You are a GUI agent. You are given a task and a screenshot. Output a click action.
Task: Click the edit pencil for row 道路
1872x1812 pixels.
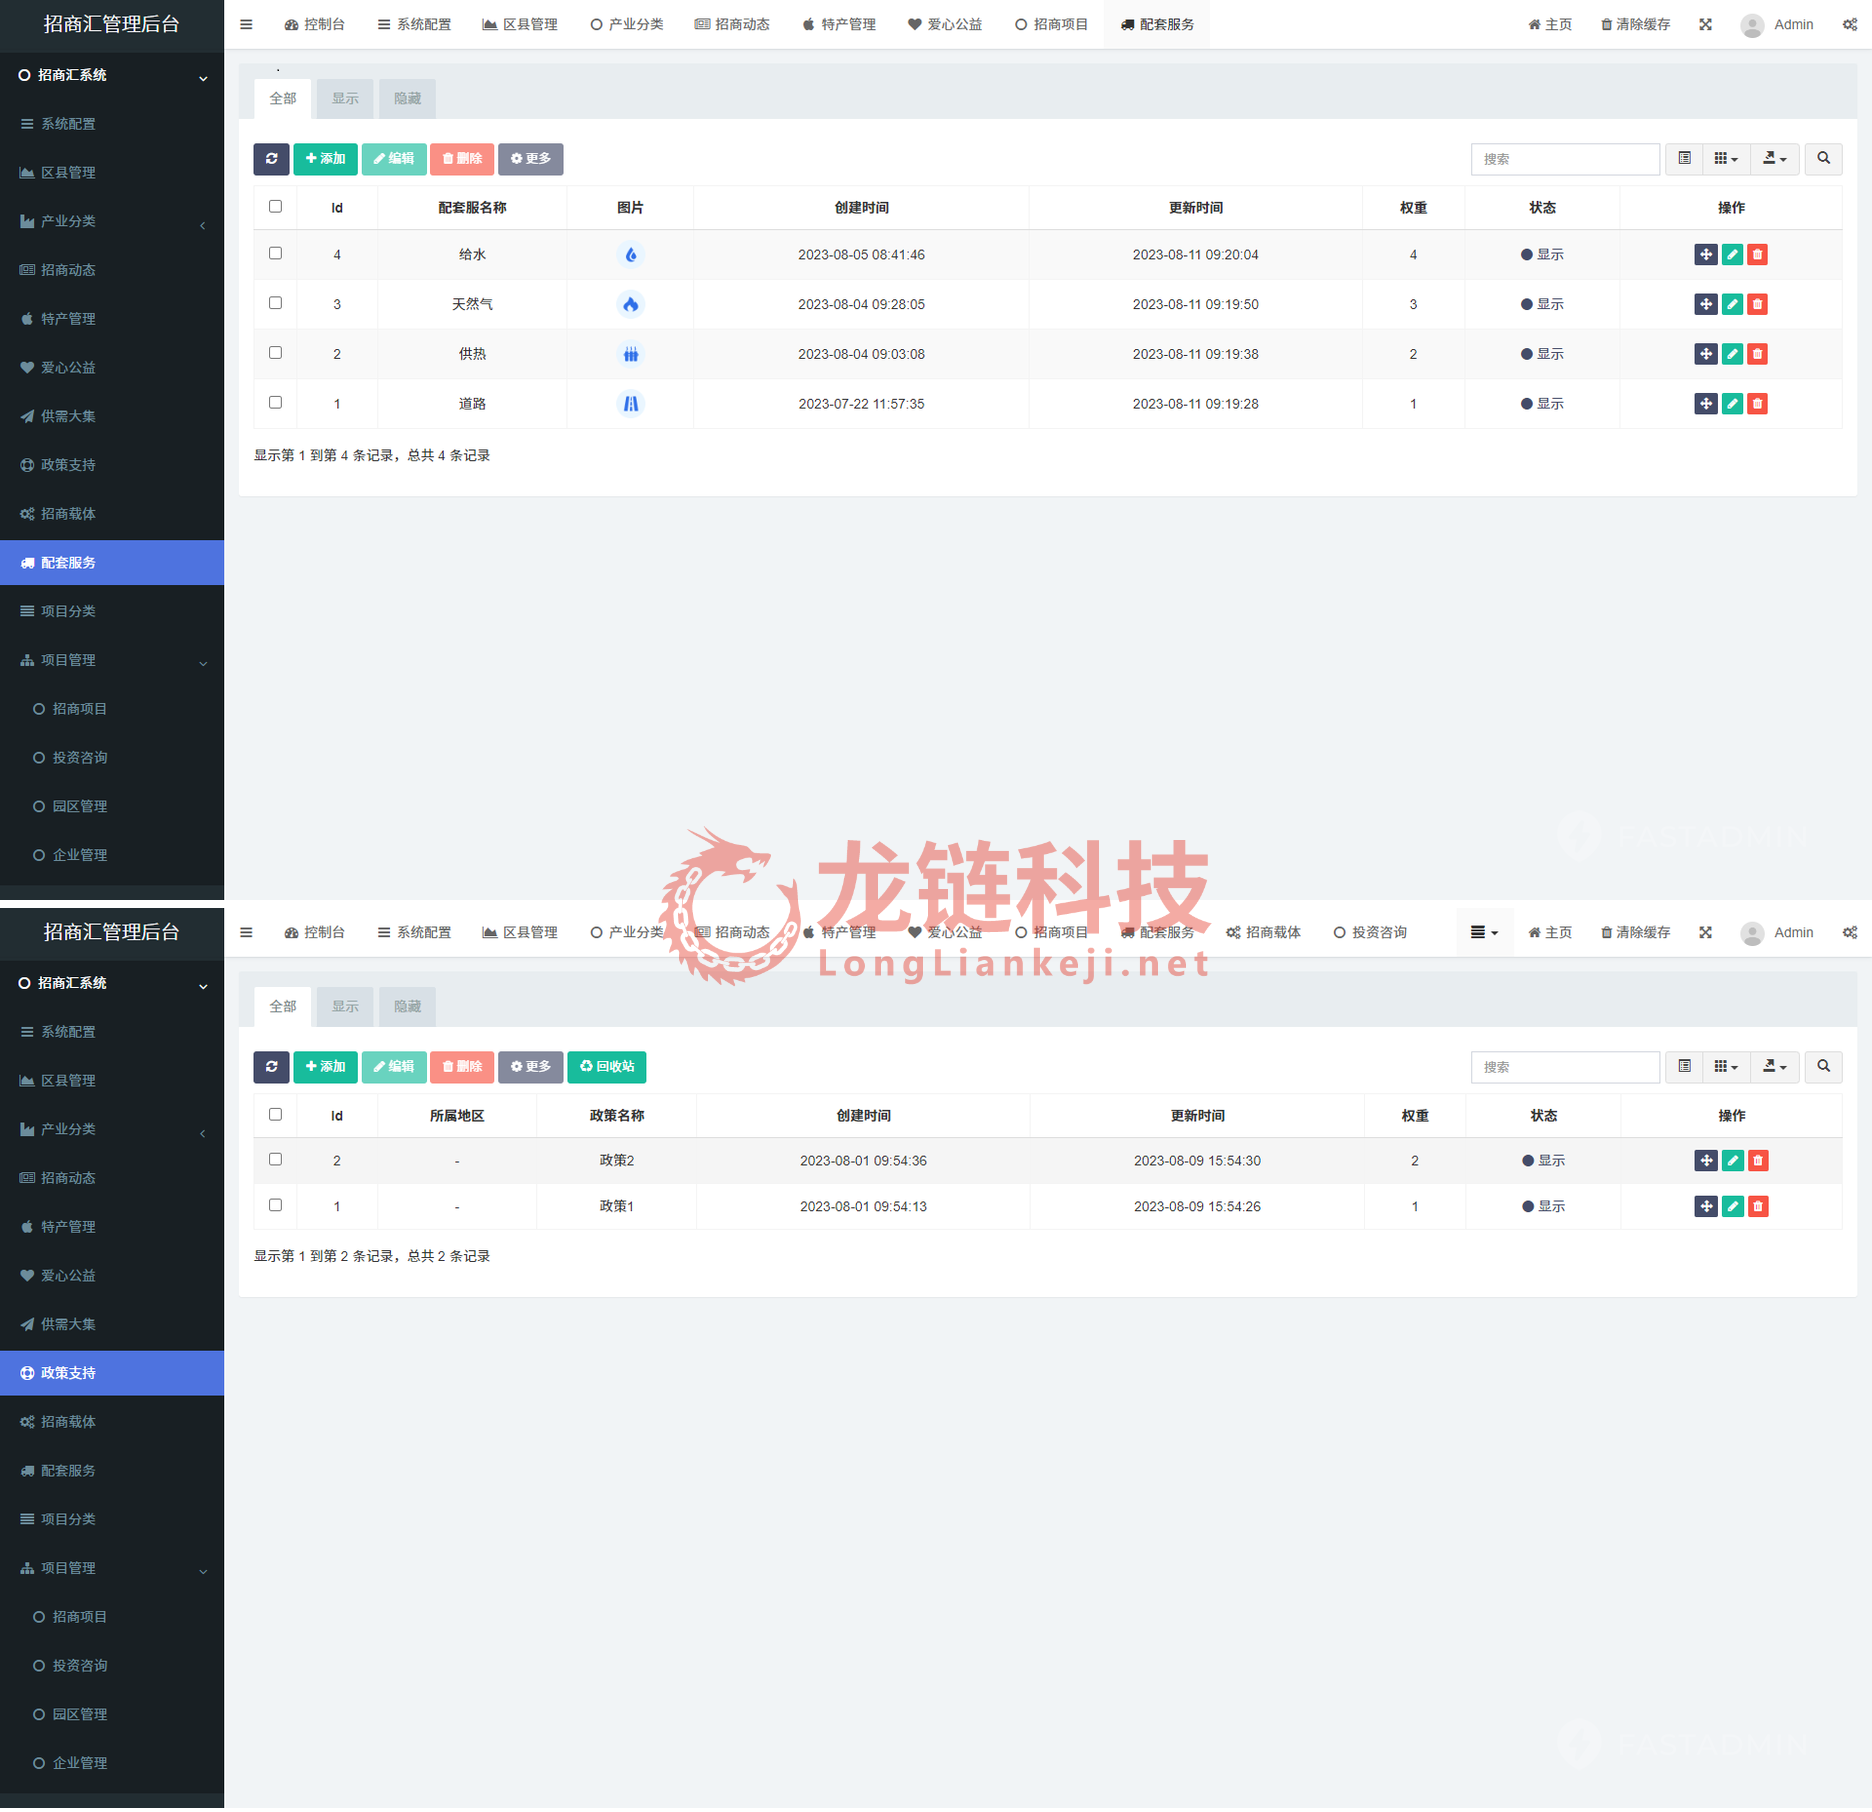coord(1732,404)
